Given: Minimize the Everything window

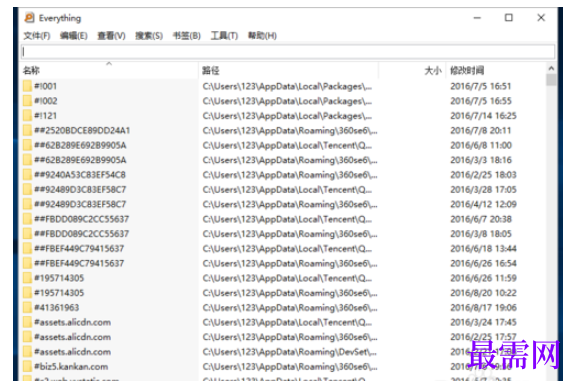Looking at the screenshot, I should (477, 18).
